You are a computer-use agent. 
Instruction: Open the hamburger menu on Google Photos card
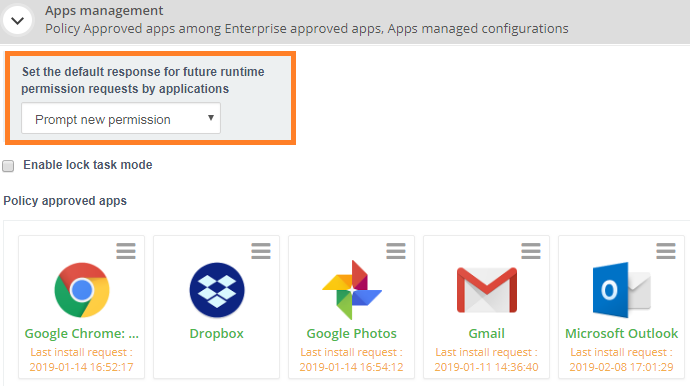click(396, 251)
